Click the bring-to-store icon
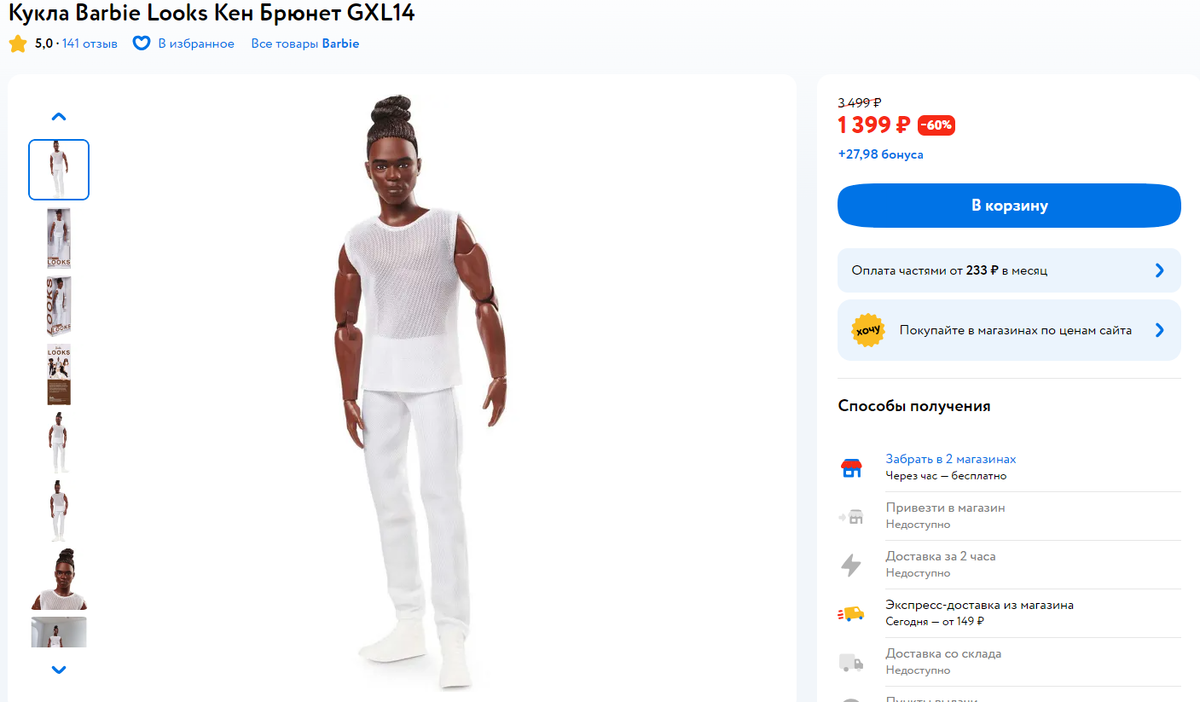1200x702 pixels. [x=851, y=517]
